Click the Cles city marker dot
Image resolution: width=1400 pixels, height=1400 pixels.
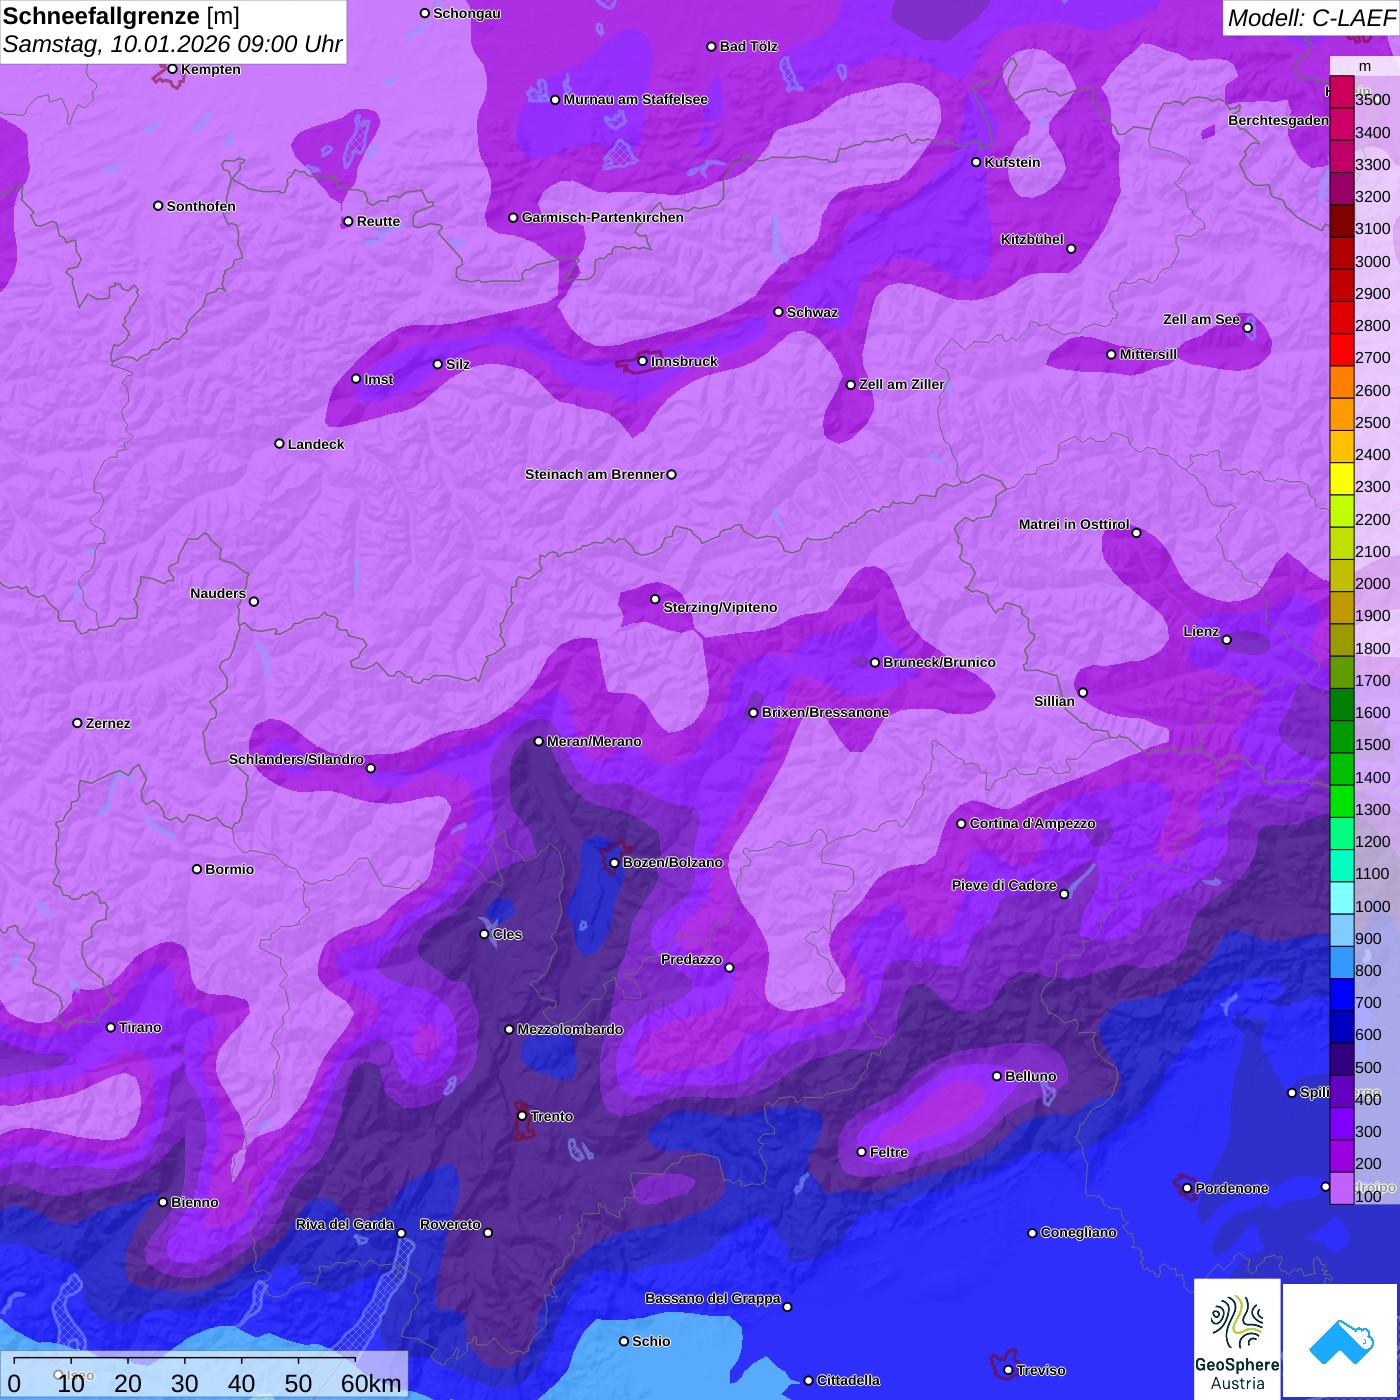pos(484,934)
